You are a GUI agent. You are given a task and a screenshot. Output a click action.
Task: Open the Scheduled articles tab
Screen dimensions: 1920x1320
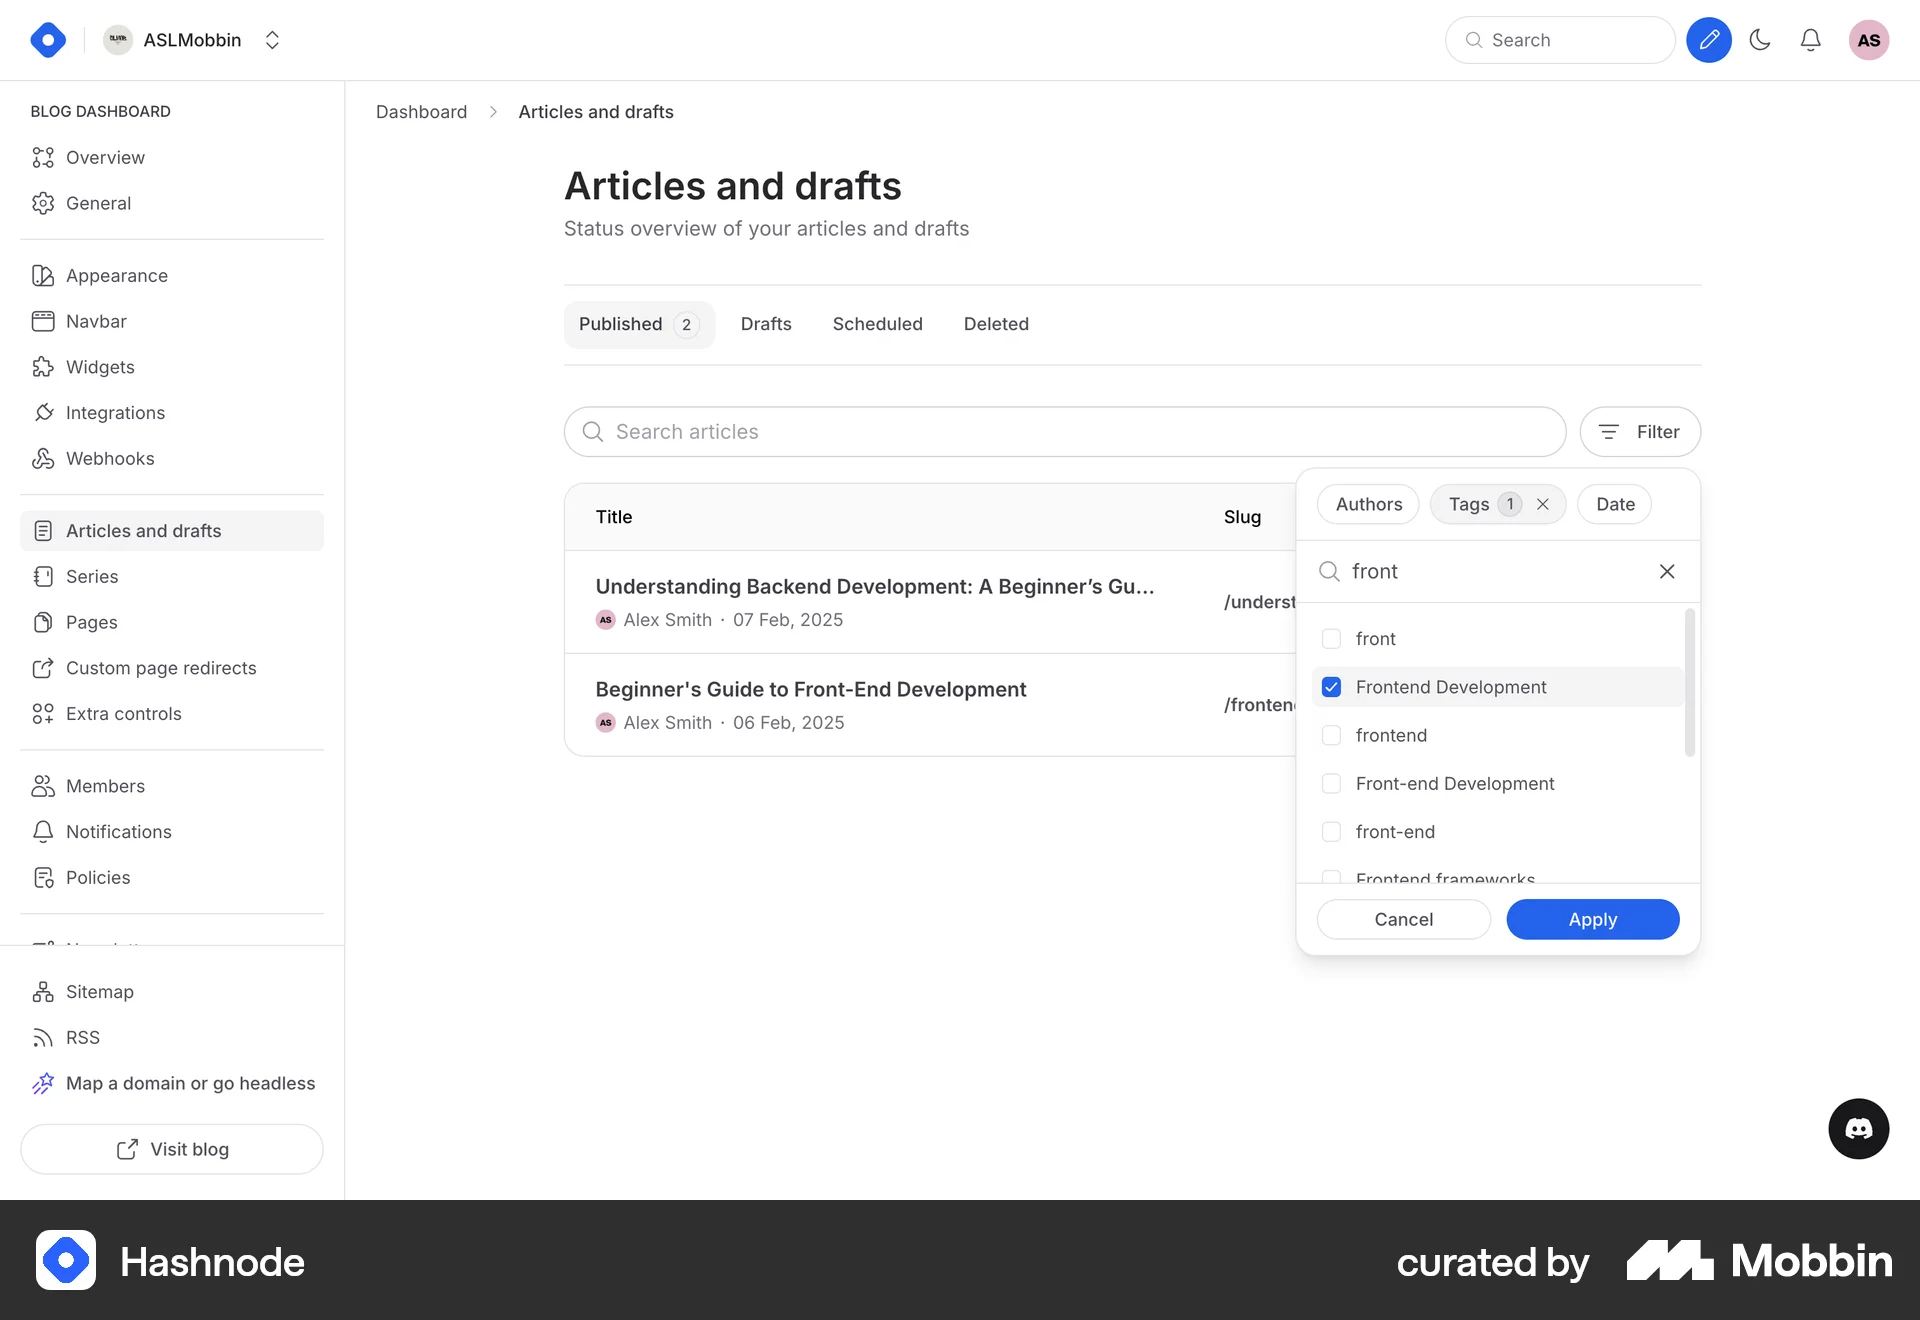[877, 323]
